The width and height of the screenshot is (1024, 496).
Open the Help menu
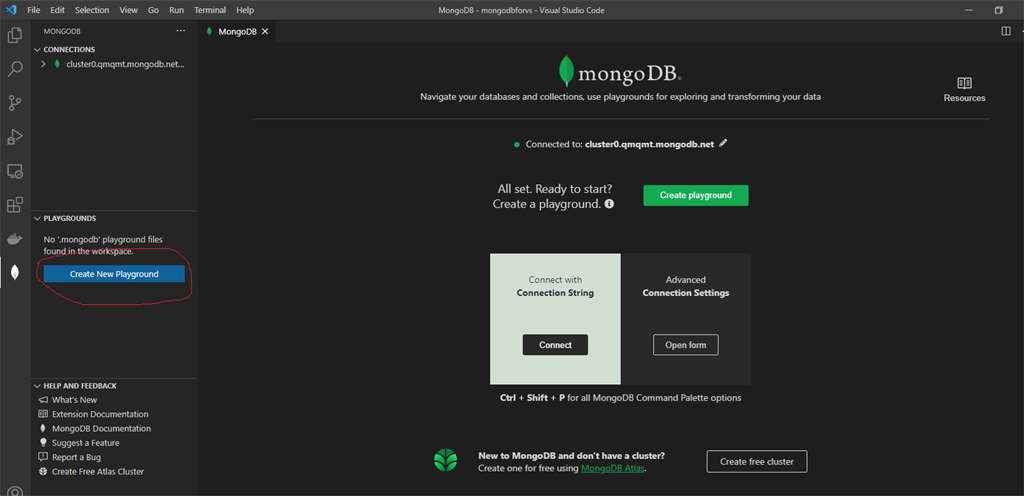click(x=245, y=10)
